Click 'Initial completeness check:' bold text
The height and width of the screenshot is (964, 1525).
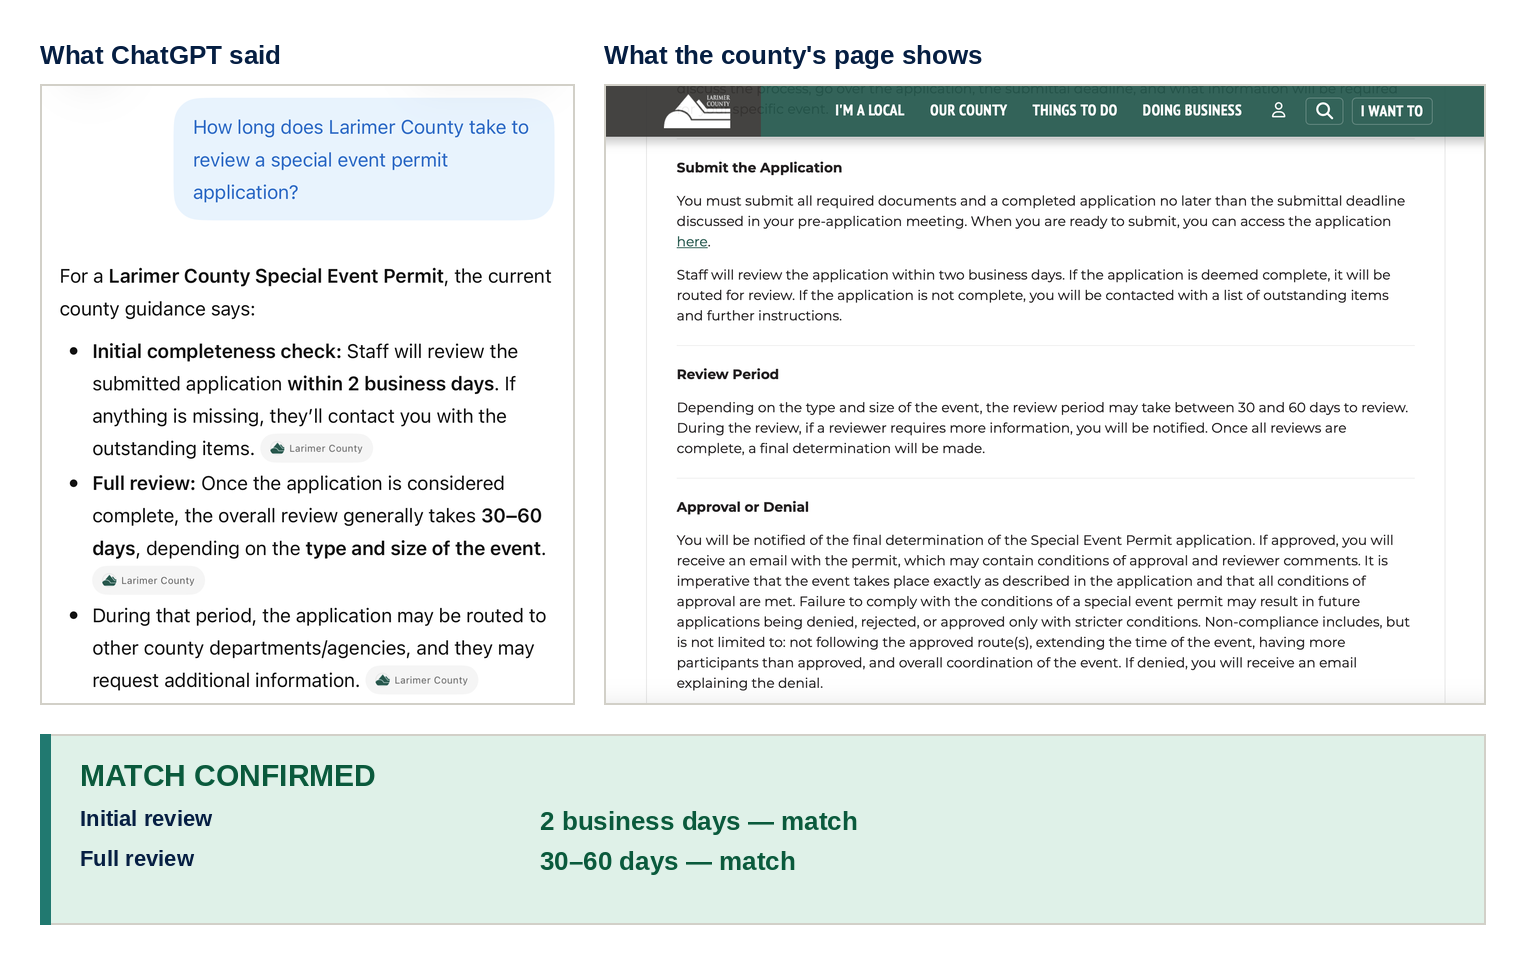pyautogui.click(x=217, y=351)
